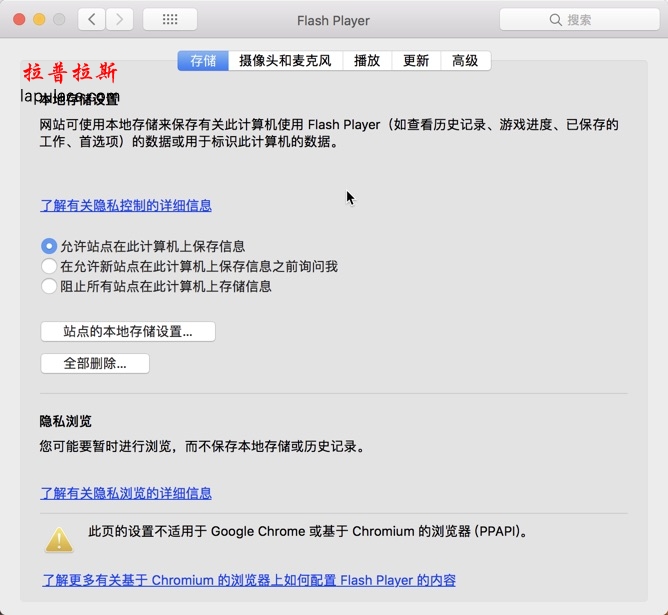This screenshot has height=615, width=668.
Task: Switch to the 存储 tab
Action: click(203, 60)
